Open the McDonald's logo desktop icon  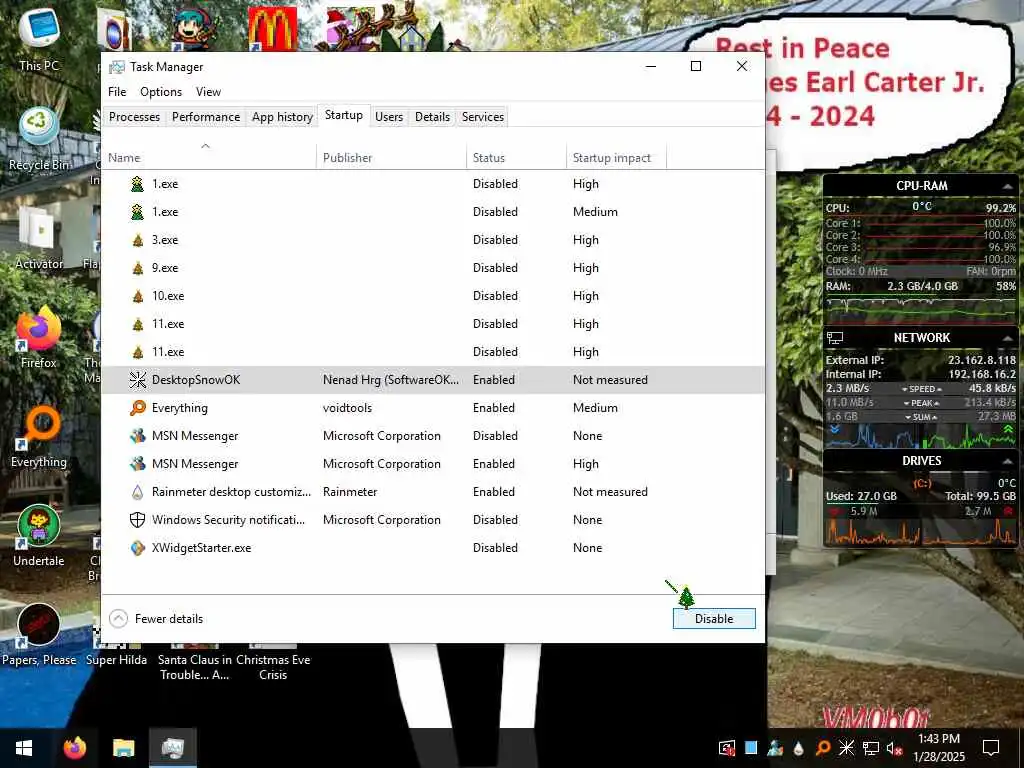point(272,28)
